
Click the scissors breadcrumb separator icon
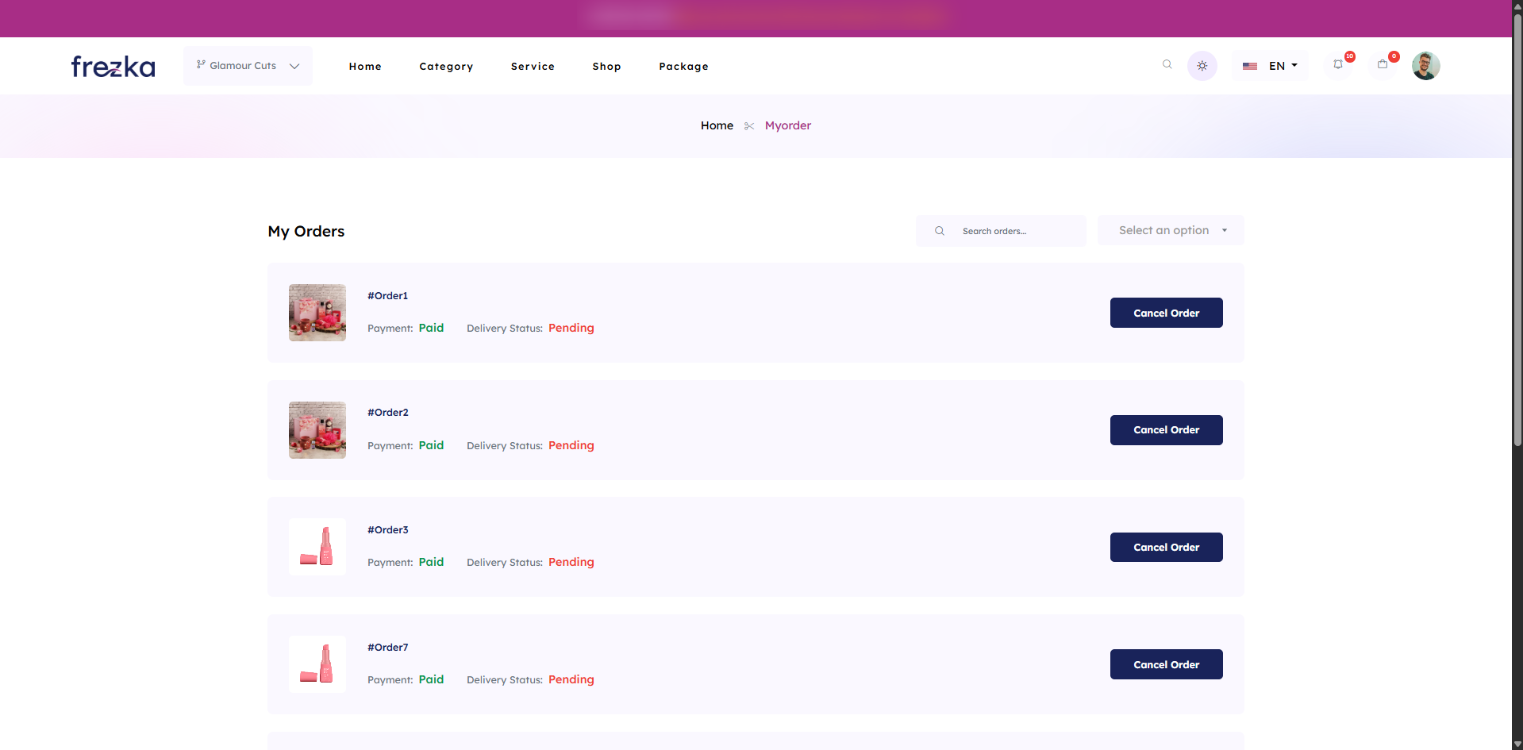[749, 126]
